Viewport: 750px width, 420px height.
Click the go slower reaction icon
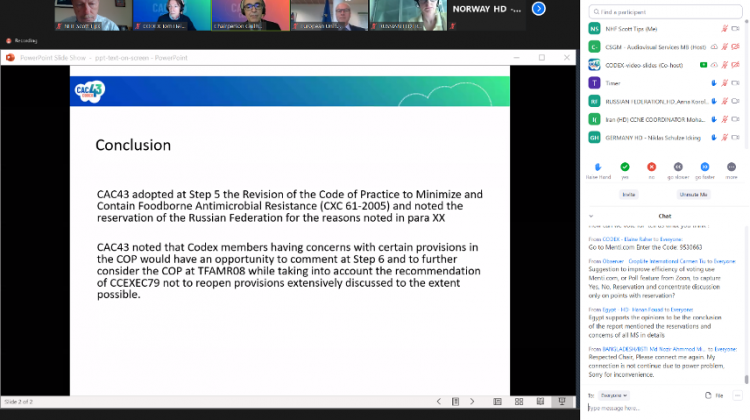coord(679,166)
